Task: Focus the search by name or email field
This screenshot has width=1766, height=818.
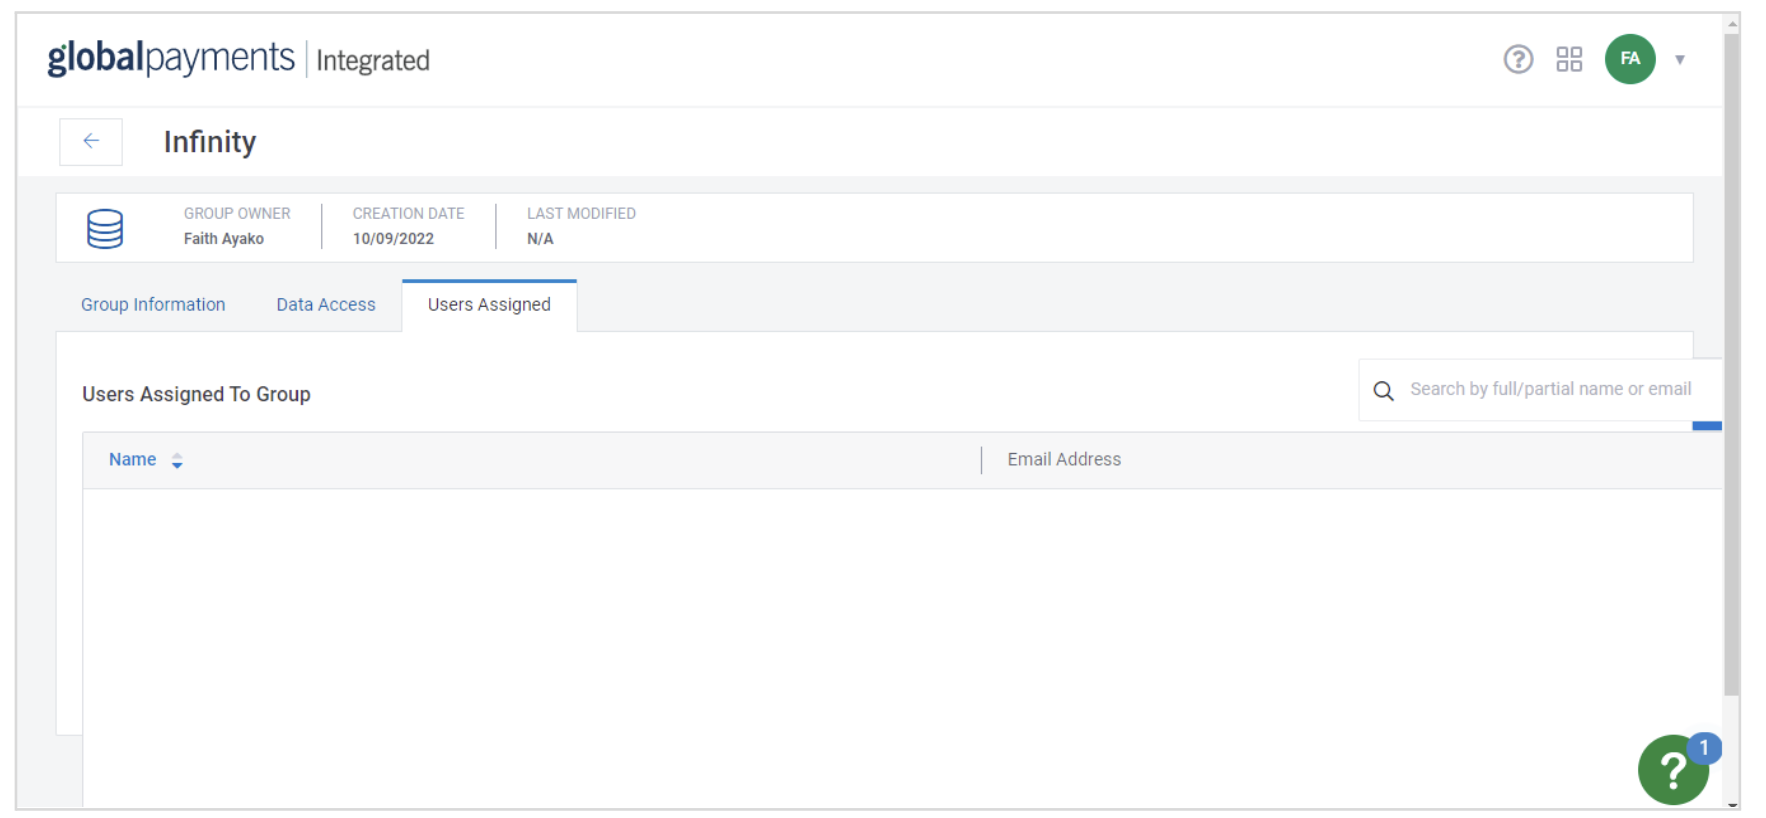Action: (x=1550, y=390)
